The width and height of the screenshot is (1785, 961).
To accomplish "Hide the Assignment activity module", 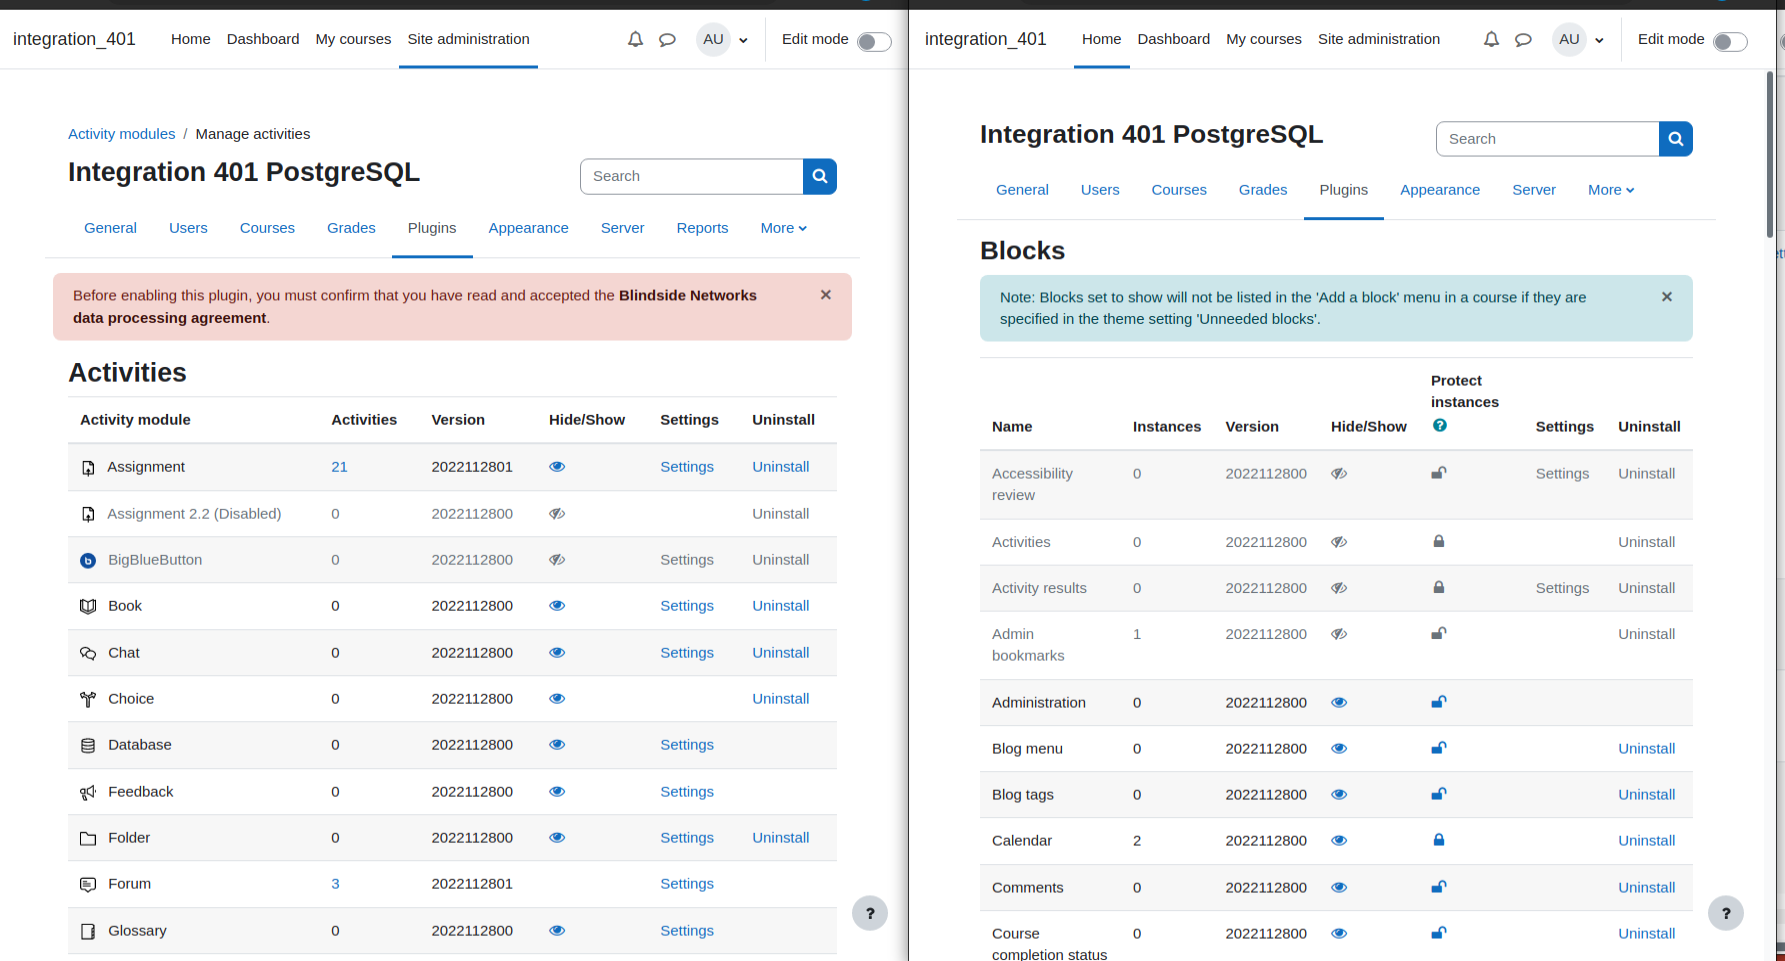I will pos(557,467).
